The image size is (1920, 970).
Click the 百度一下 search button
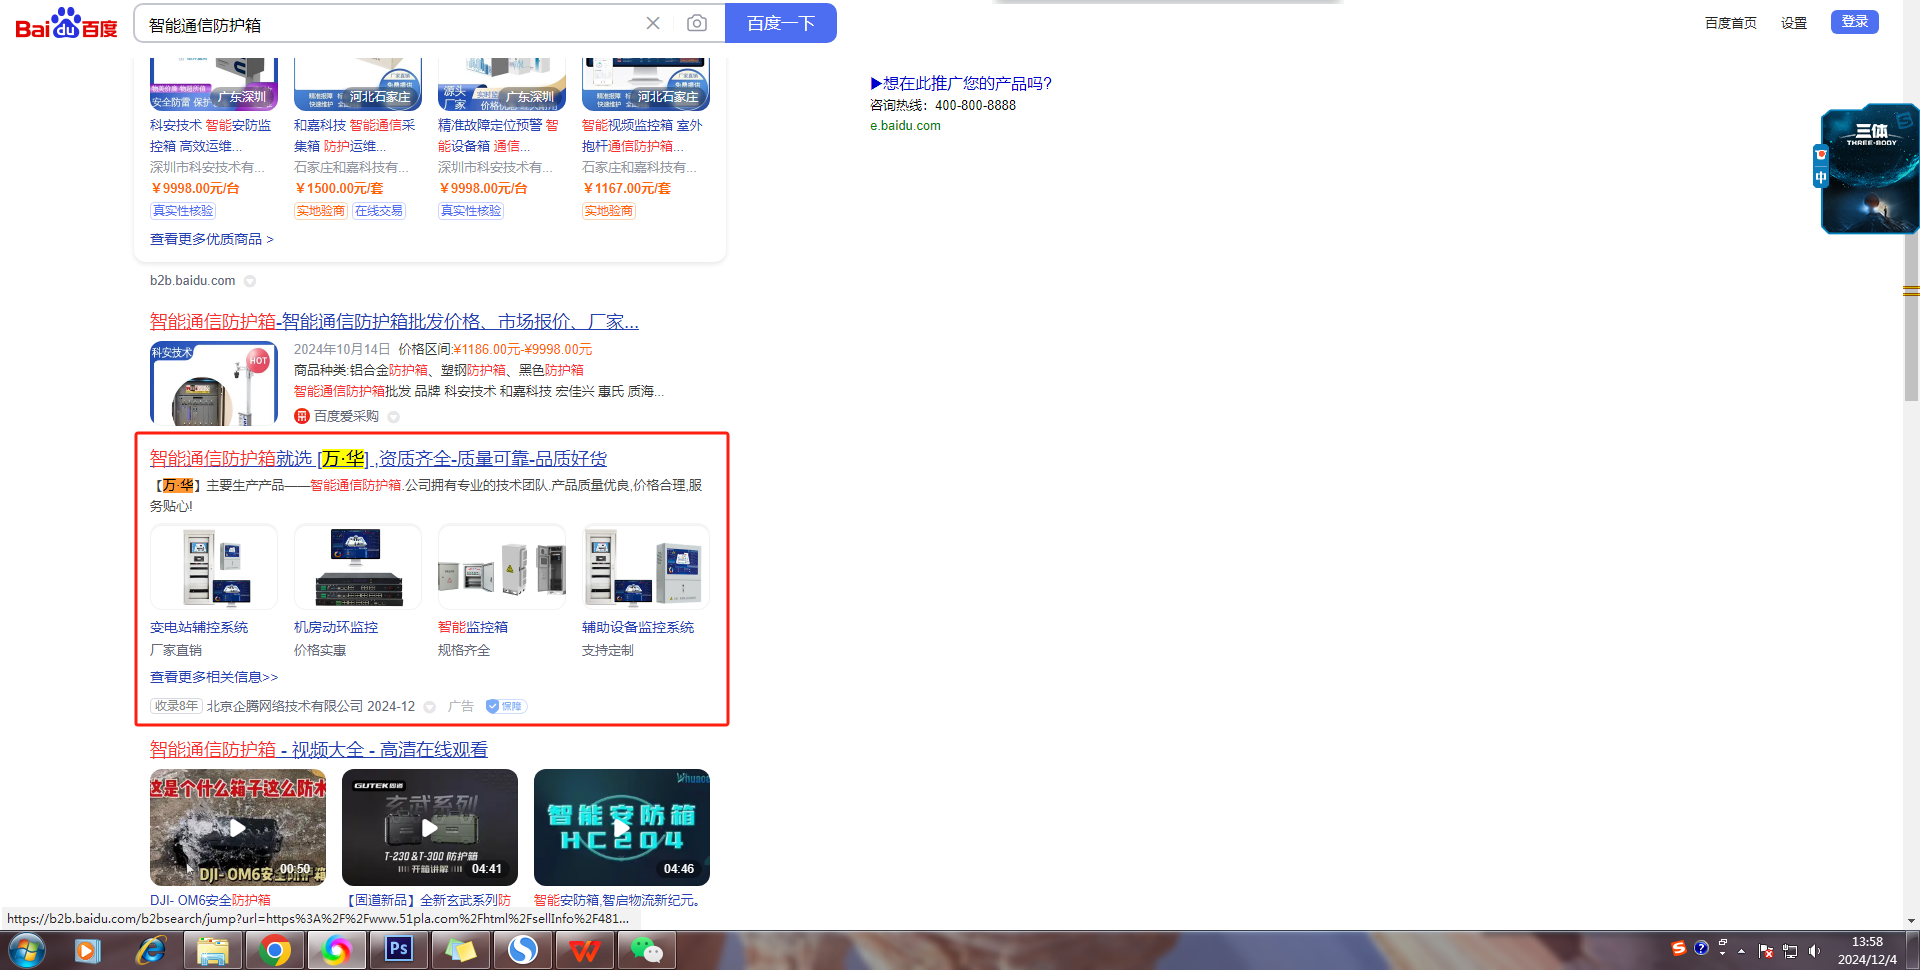pyautogui.click(x=781, y=23)
